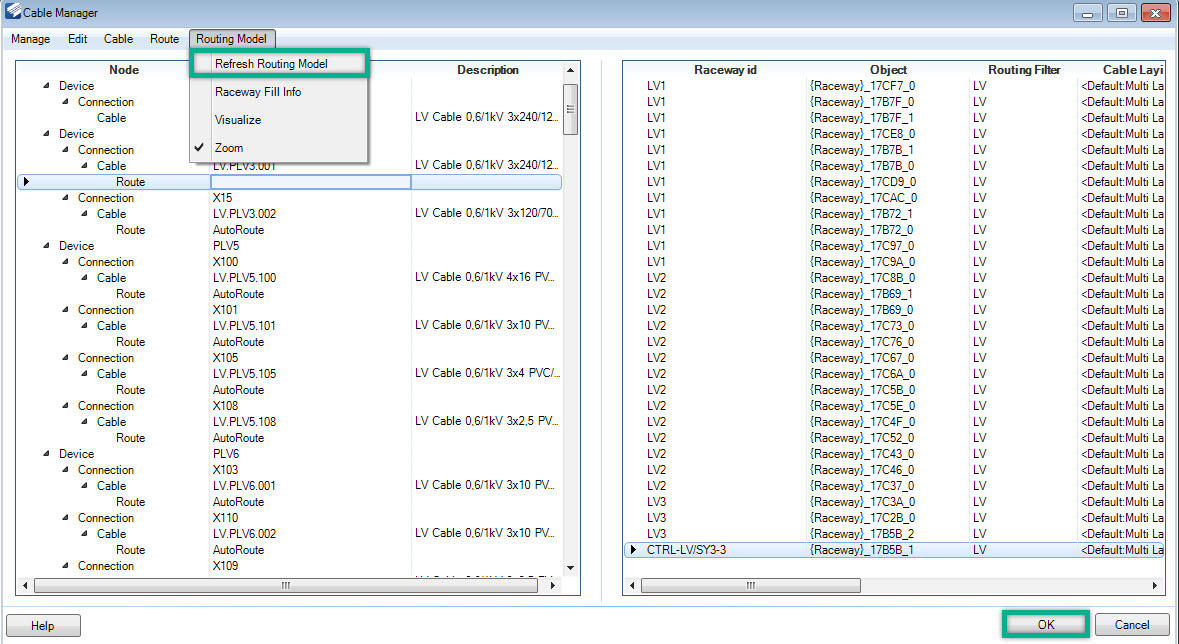Select cable LV.PLV5.105
The image size is (1179, 644).
pos(244,374)
